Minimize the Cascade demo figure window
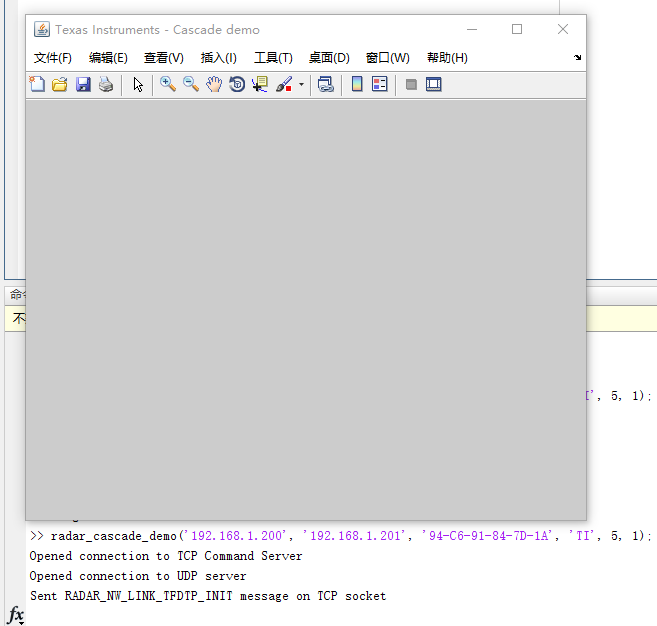 pyautogui.click(x=472, y=29)
